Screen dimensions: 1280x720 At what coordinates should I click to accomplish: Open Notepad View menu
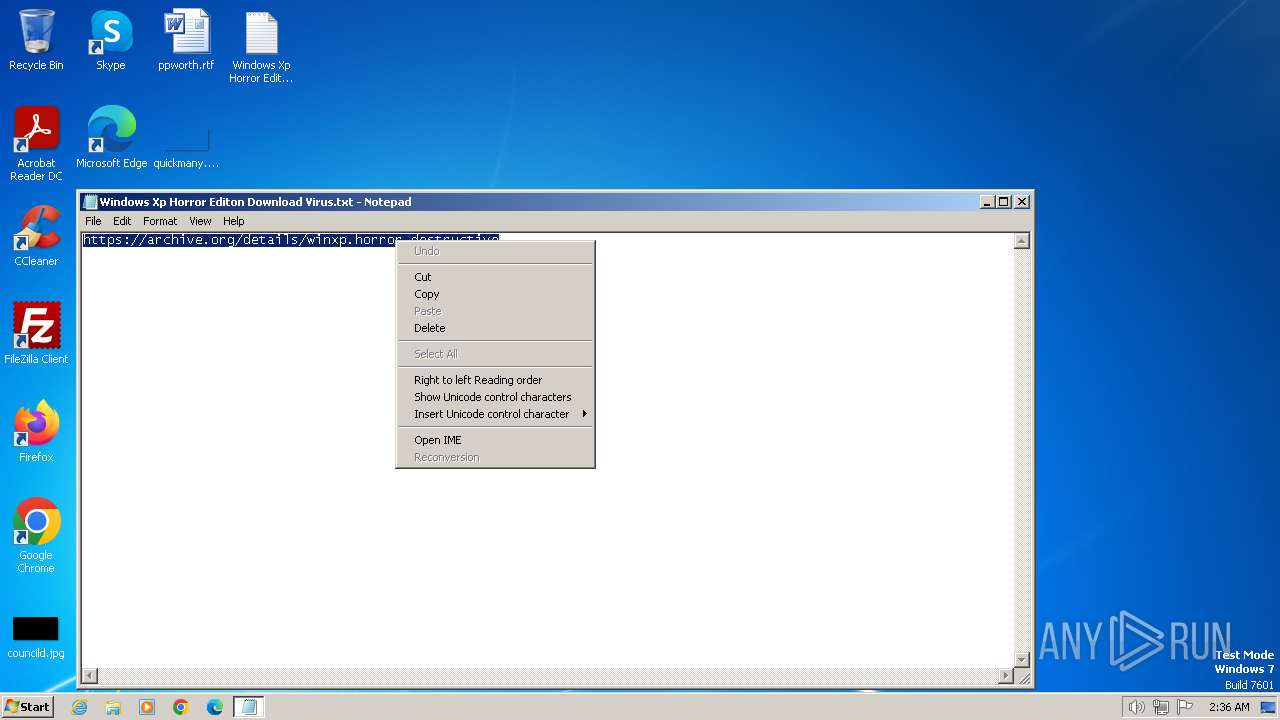point(200,221)
